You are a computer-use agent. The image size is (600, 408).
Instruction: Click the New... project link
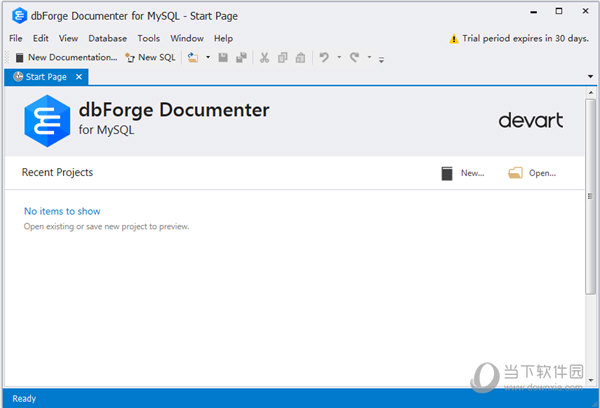(463, 173)
